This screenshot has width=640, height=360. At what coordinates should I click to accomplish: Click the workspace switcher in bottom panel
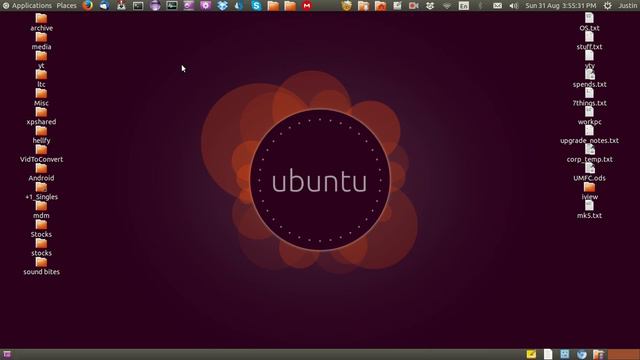pos(624,354)
